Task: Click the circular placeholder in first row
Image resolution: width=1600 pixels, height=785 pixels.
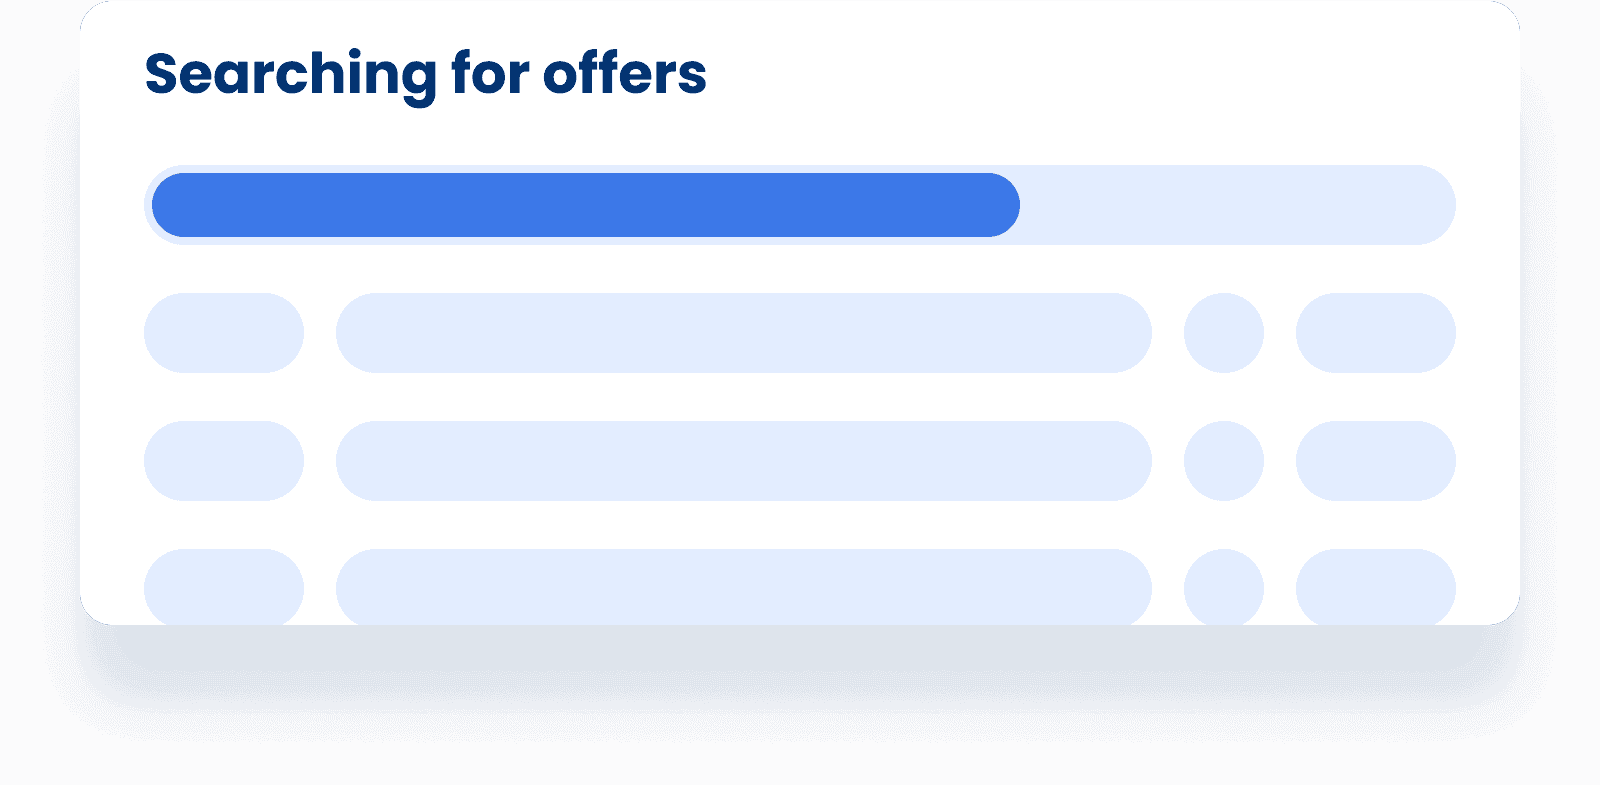Action: (x=1224, y=333)
